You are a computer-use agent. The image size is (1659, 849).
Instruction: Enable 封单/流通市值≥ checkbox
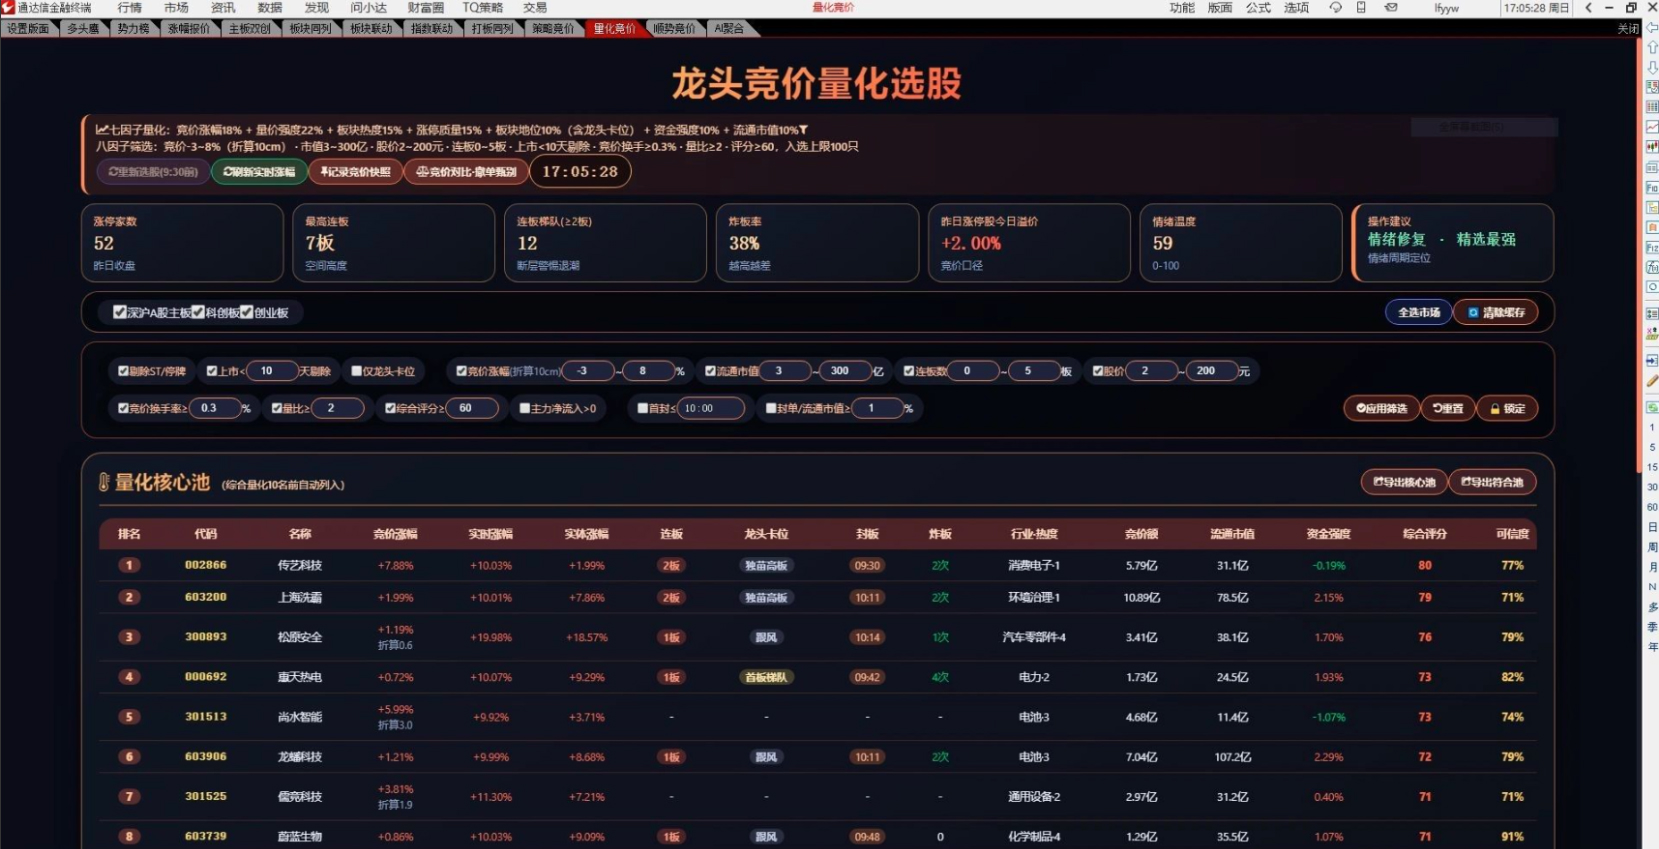point(771,408)
